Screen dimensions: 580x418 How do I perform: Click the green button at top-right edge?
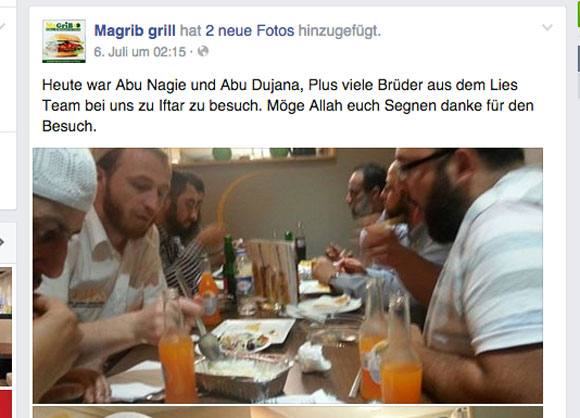(579, 13)
